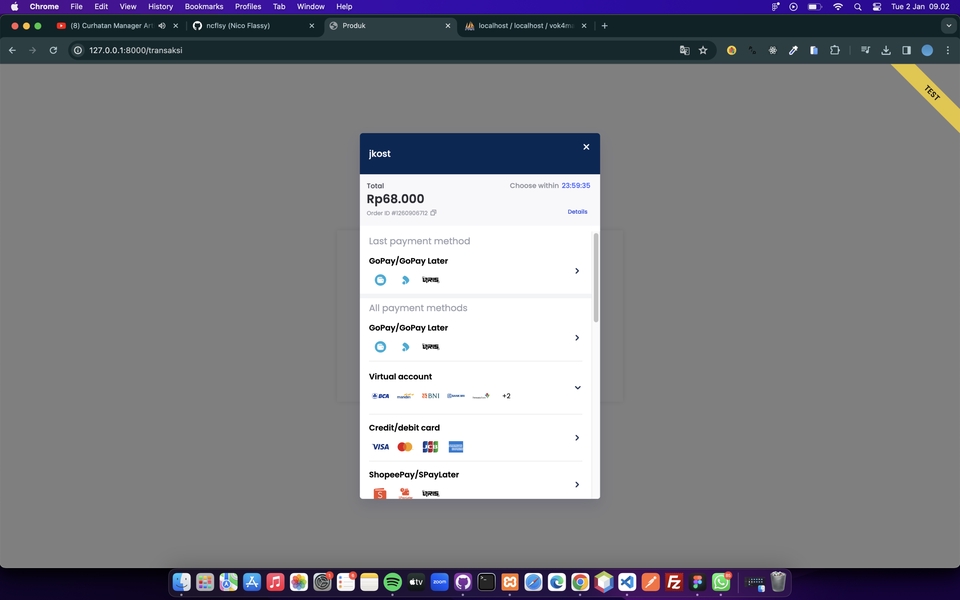Launch Visual Studio Code from Dock
This screenshot has width=960, height=600.
[x=627, y=582]
